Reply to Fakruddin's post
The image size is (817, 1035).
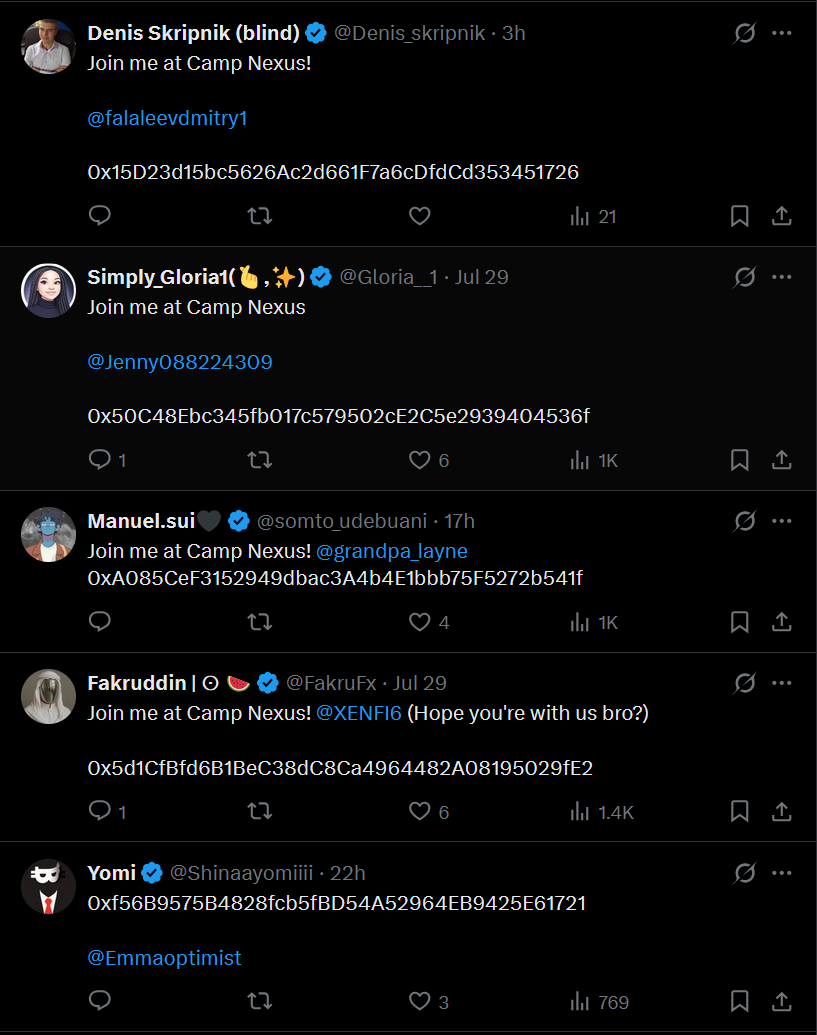[100, 812]
